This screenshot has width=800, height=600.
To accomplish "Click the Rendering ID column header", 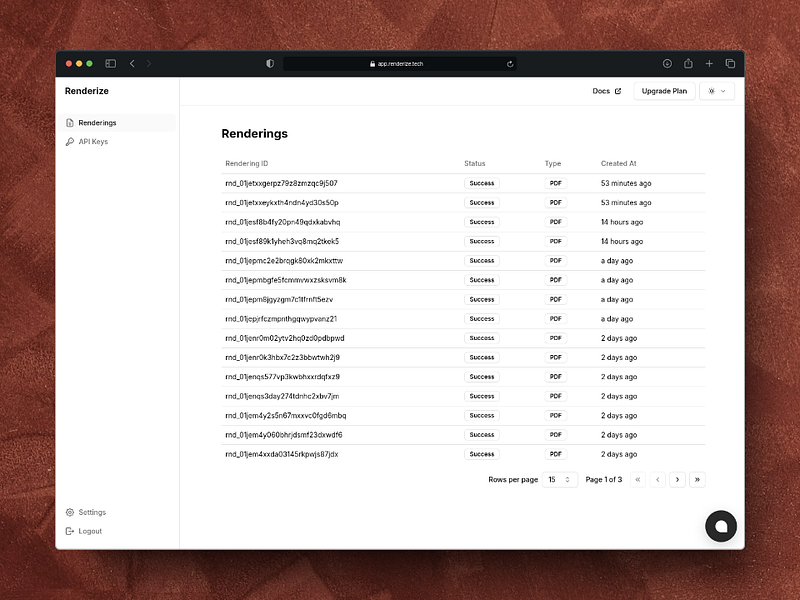I will point(246,163).
